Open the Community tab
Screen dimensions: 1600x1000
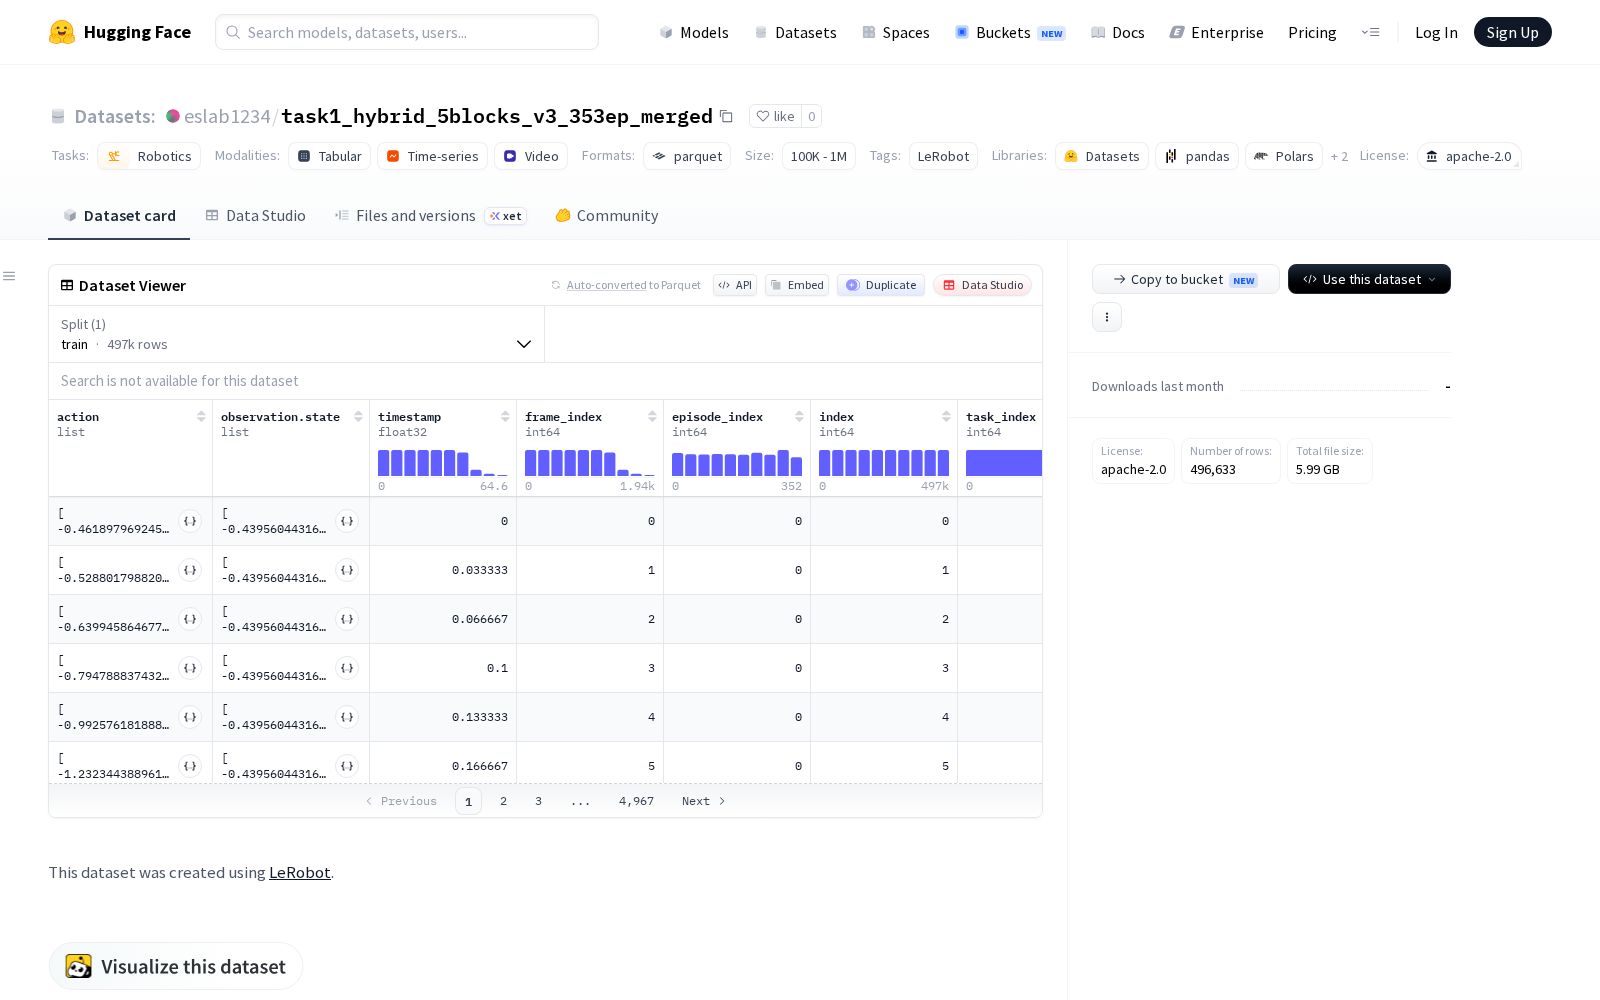point(607,215)
